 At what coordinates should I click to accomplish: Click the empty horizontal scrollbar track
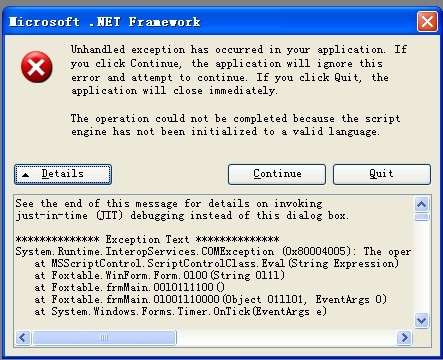click(286, 338)
